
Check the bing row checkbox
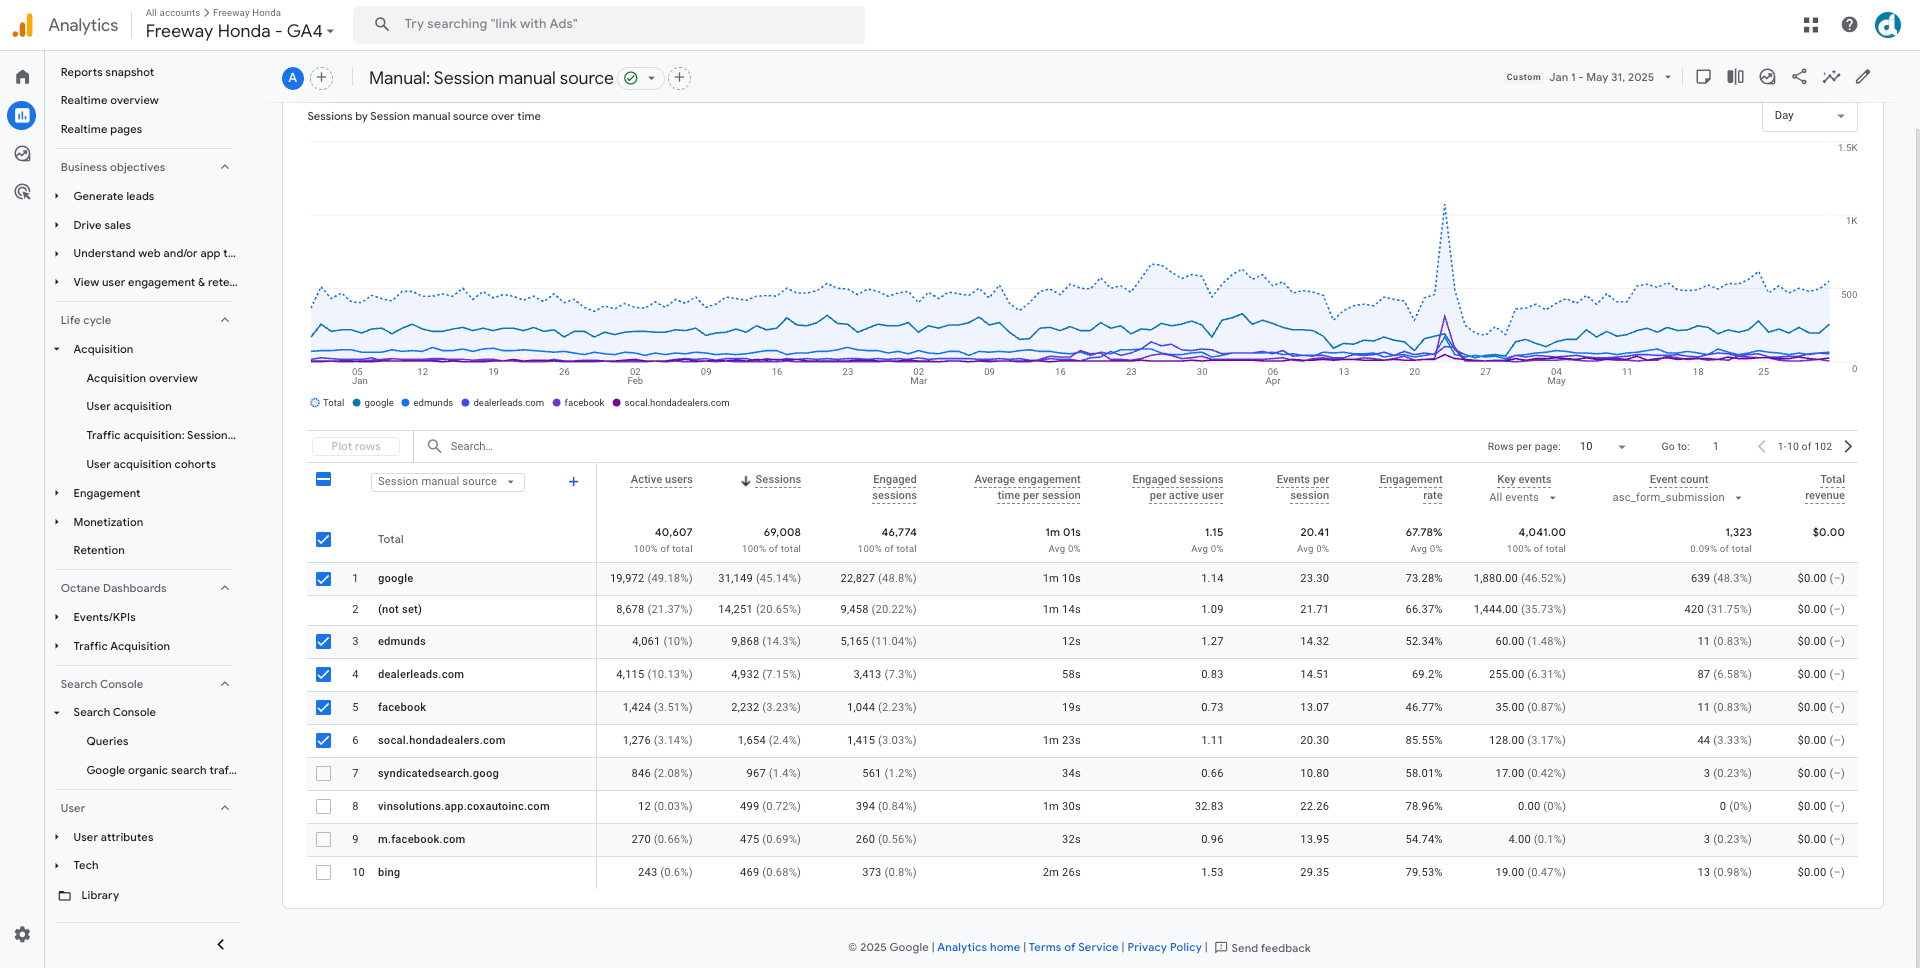click(323, 873)
